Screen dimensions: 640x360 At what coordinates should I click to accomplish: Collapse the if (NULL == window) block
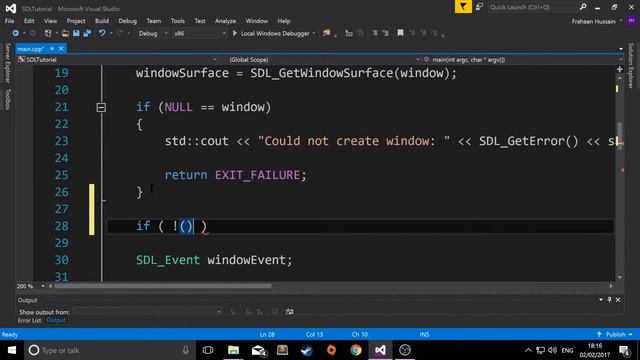101,107
